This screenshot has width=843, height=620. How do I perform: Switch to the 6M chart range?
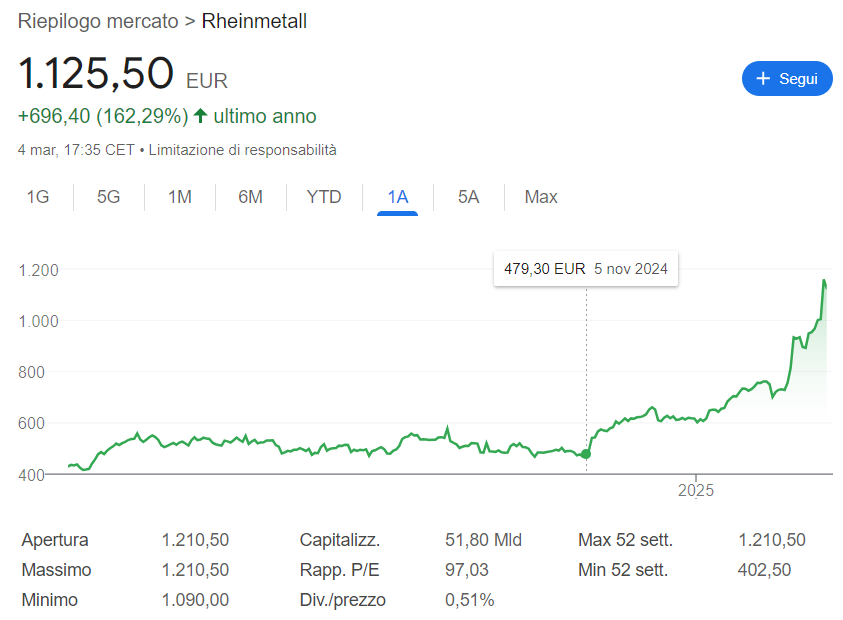(250, 197)
